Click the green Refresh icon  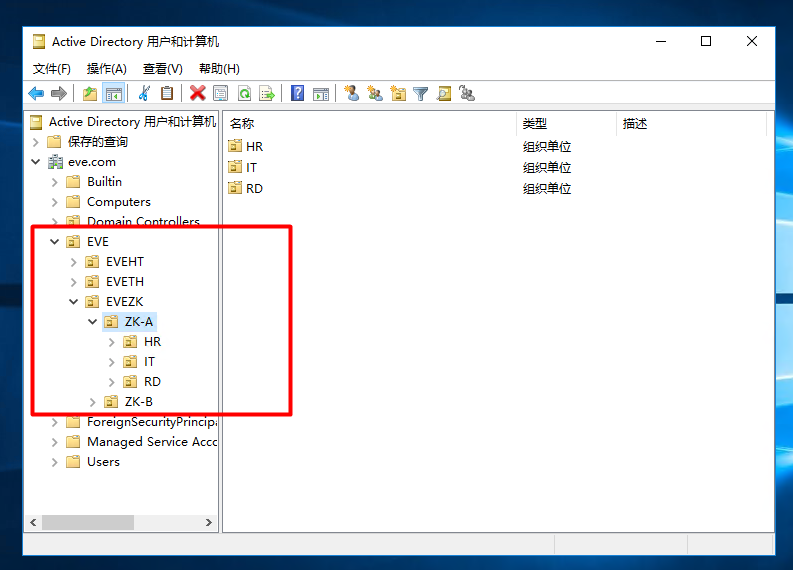pyautogui.click(x=244, y=94)
